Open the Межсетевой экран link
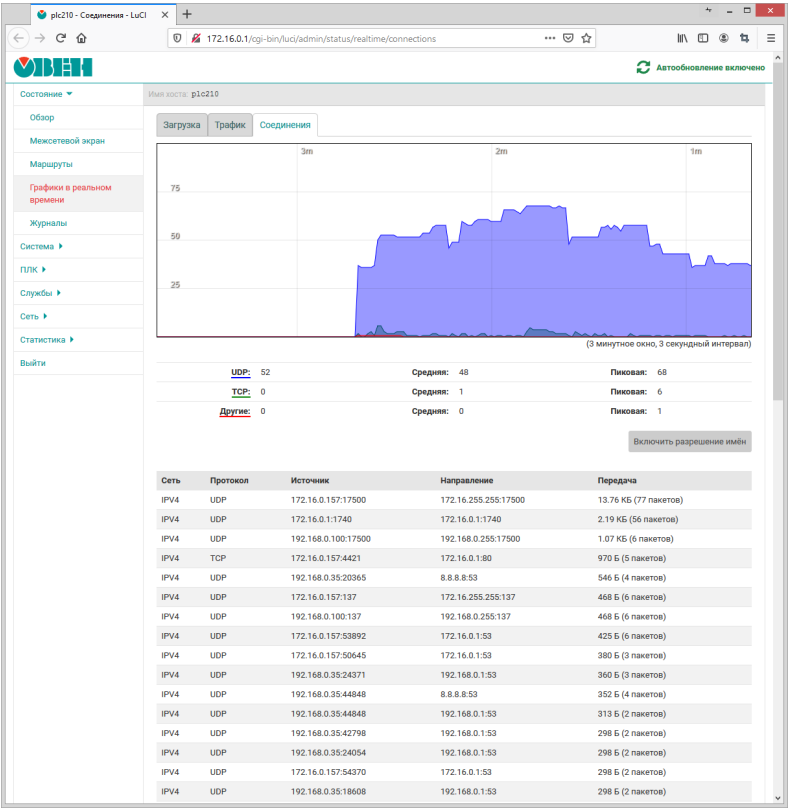Screen dimensions: 793x812 pyautogui.click(x=67, y=141)
